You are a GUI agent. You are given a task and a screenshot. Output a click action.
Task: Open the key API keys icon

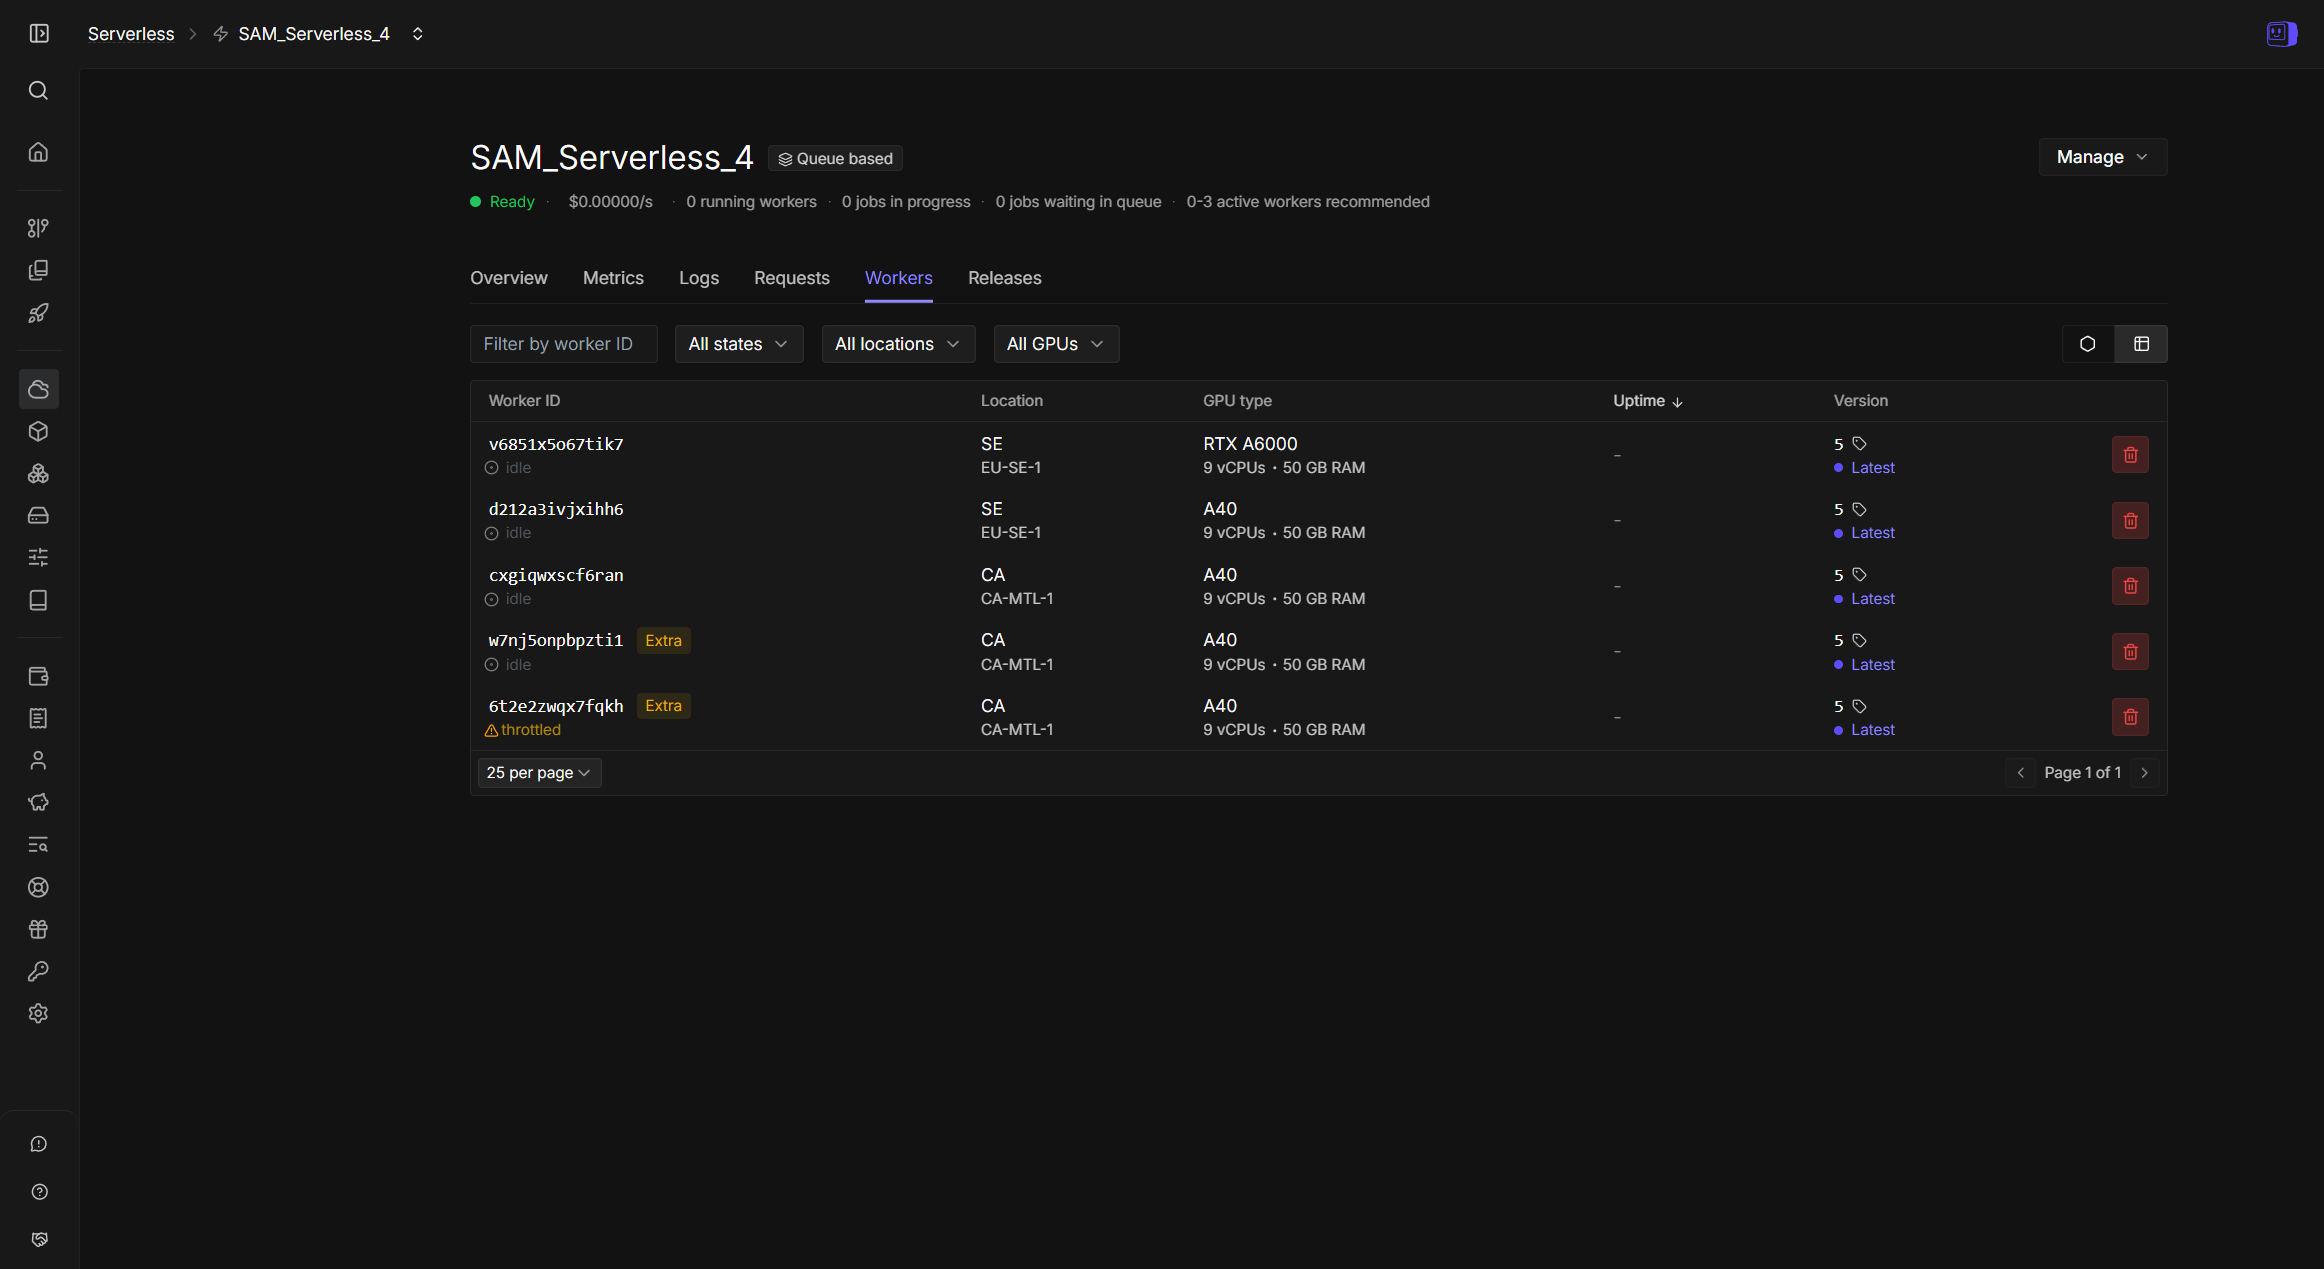pos(39,971)
